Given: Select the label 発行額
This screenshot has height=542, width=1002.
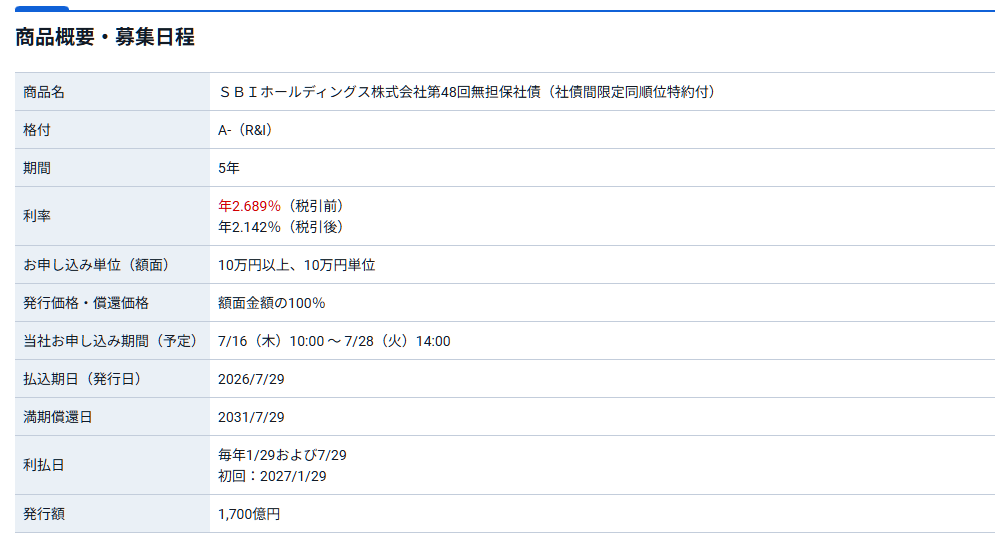Looking at the screenshot, I should pyautogui.click(x=44, y=514).
